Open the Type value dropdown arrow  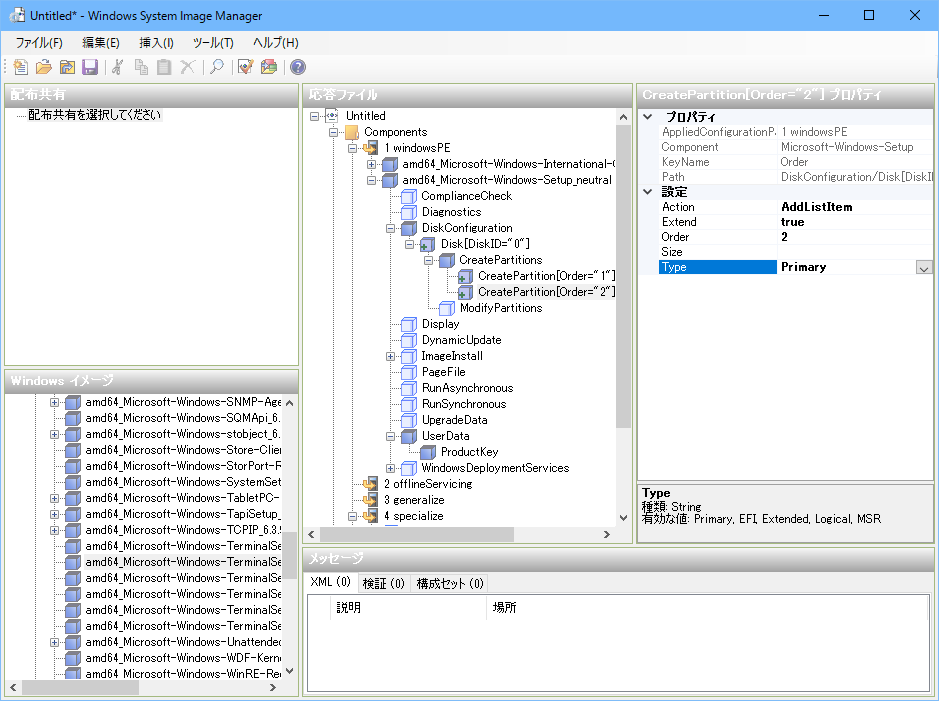click(x=923, y=268)
